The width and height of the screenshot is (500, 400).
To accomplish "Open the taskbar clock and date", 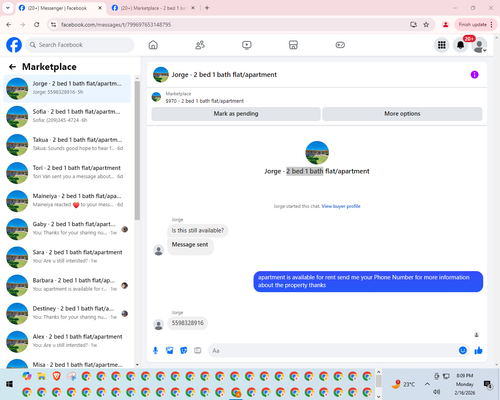I will 465,384.
